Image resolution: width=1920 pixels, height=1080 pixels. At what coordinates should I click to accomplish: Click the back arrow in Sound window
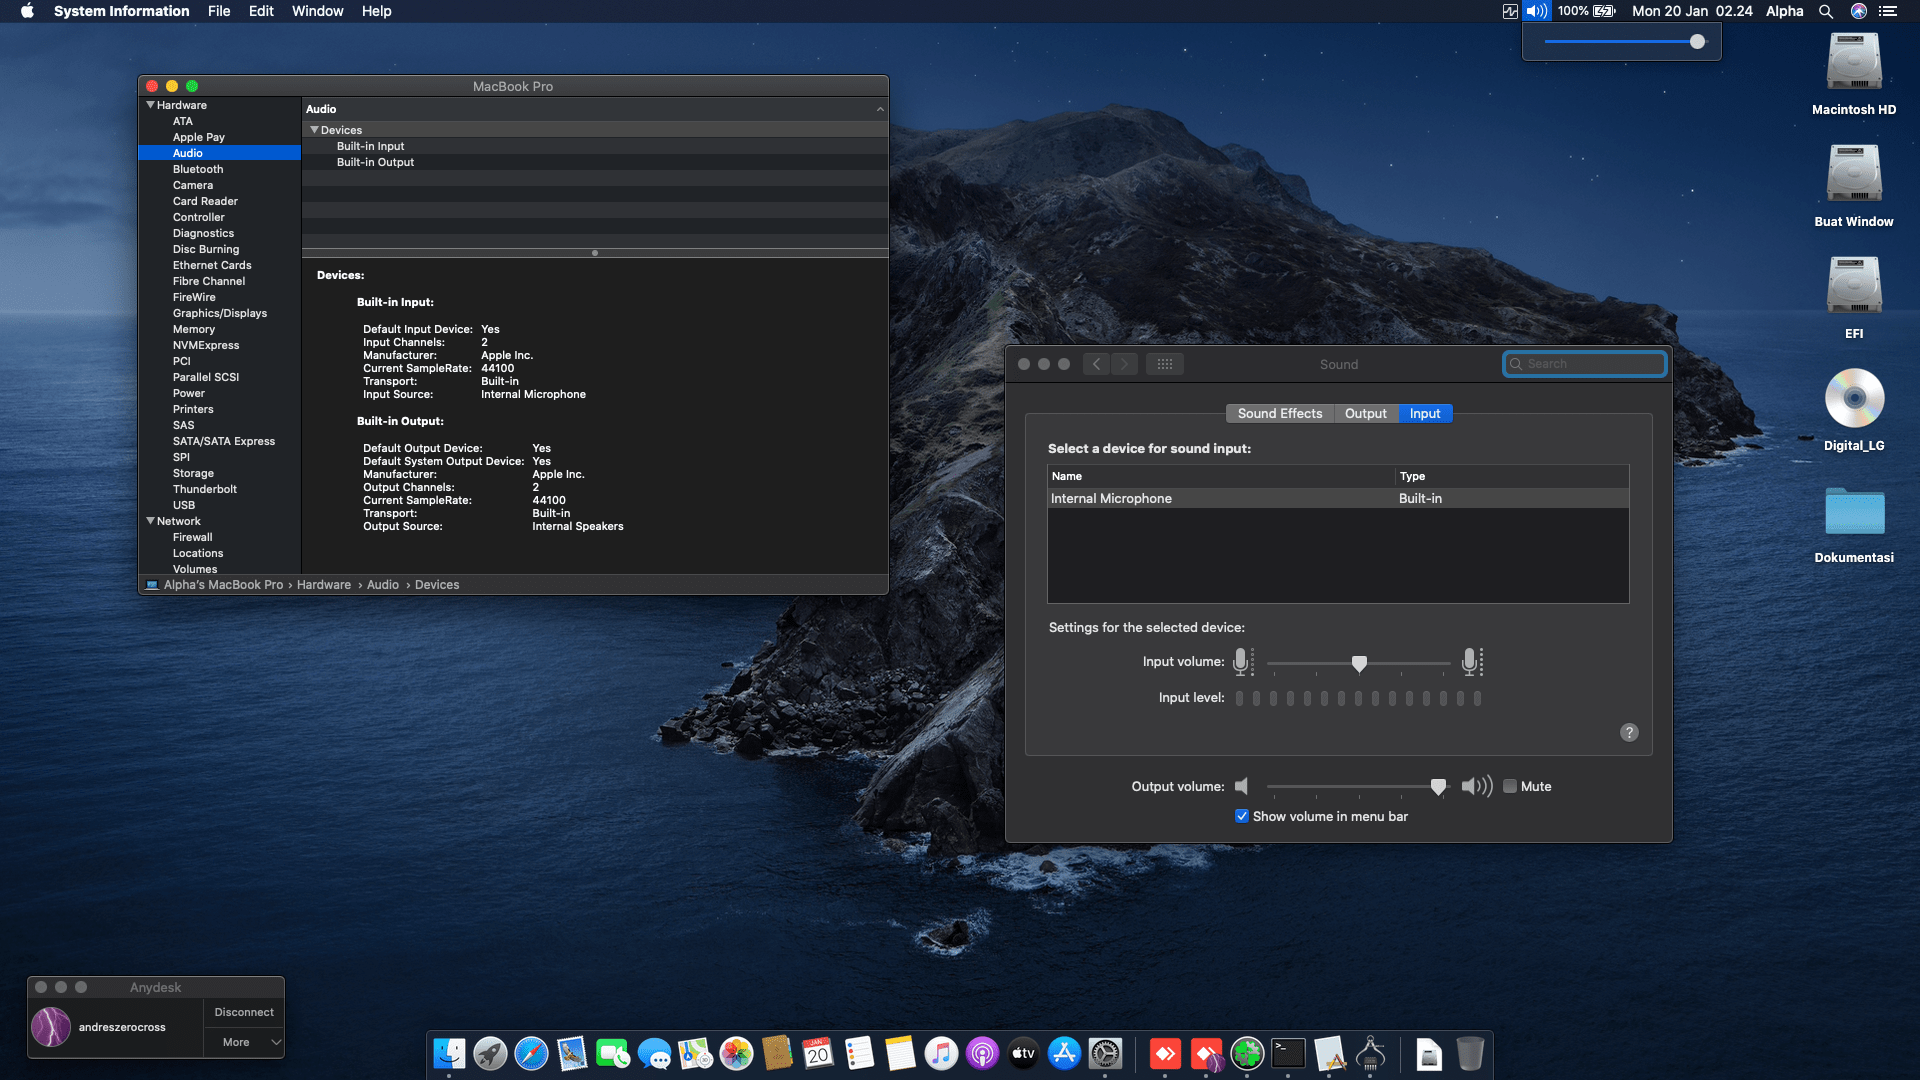(x=1097, y=364)
